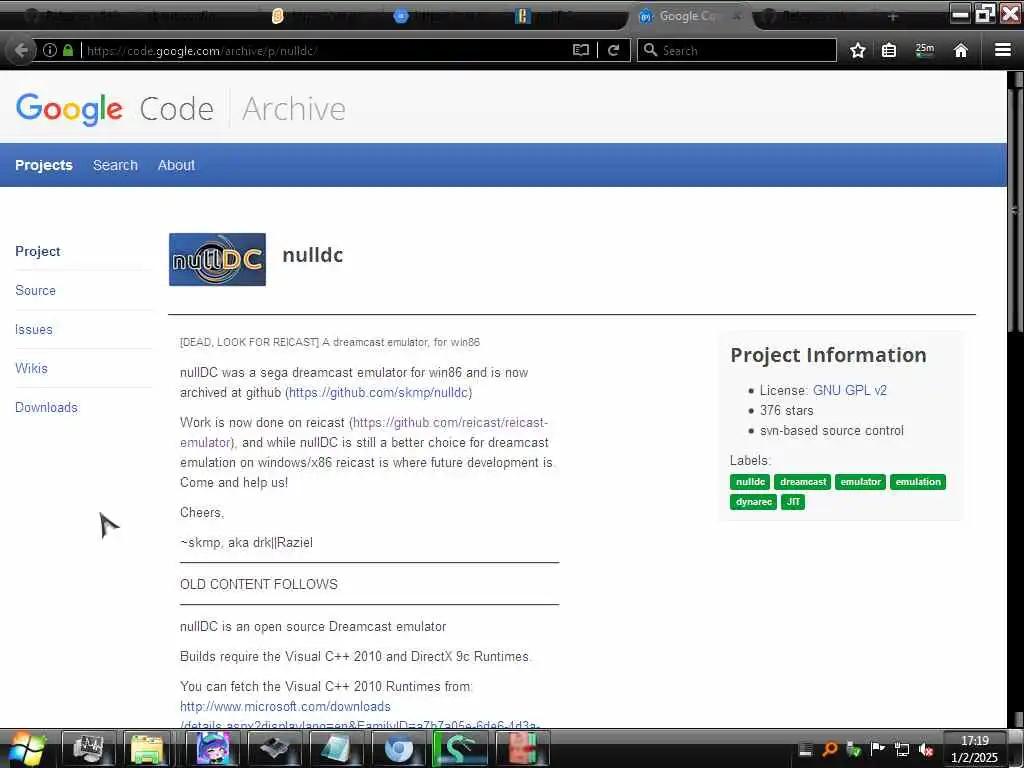
Task: Go back with the browser back arrow
Action: pos(21,50)
